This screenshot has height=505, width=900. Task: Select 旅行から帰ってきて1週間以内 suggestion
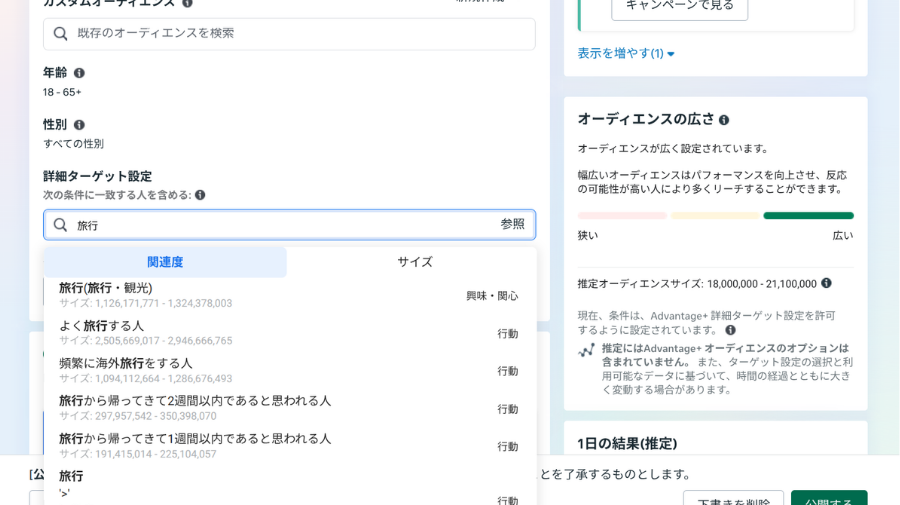tap(290, 446)
